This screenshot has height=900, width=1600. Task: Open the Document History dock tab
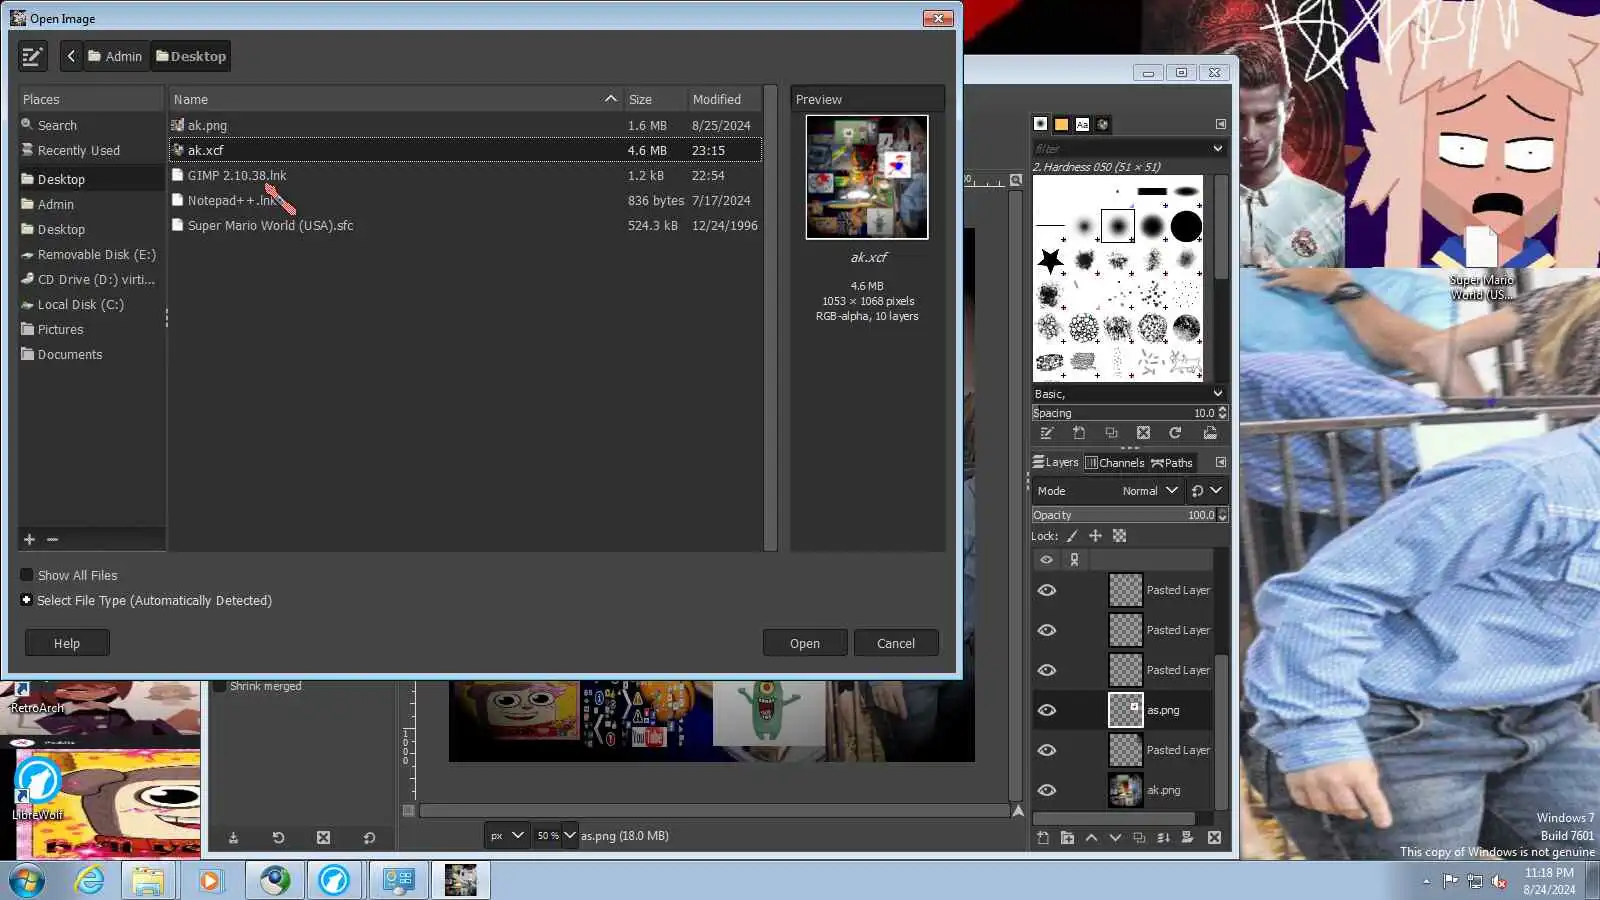[1103, 125]
